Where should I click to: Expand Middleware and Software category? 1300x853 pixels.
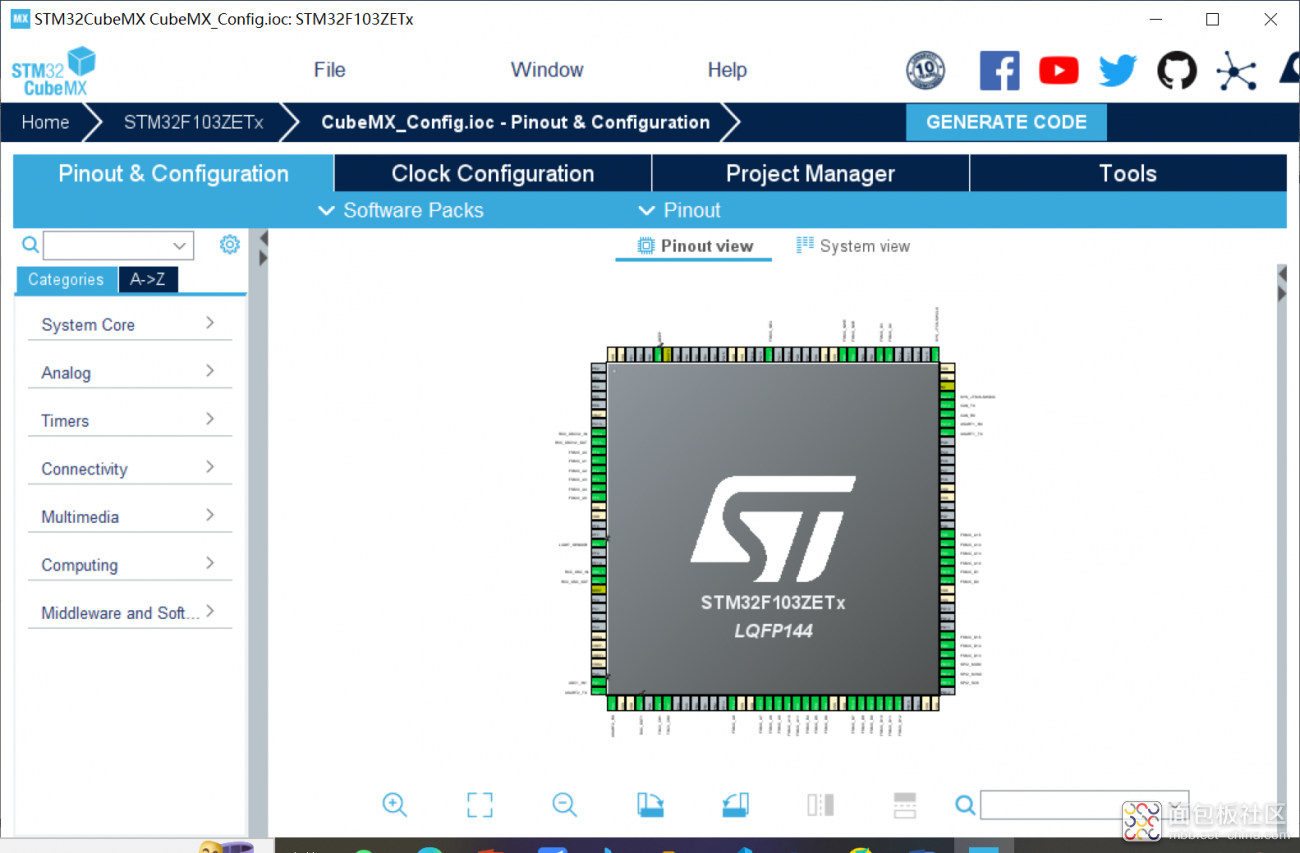130,612
